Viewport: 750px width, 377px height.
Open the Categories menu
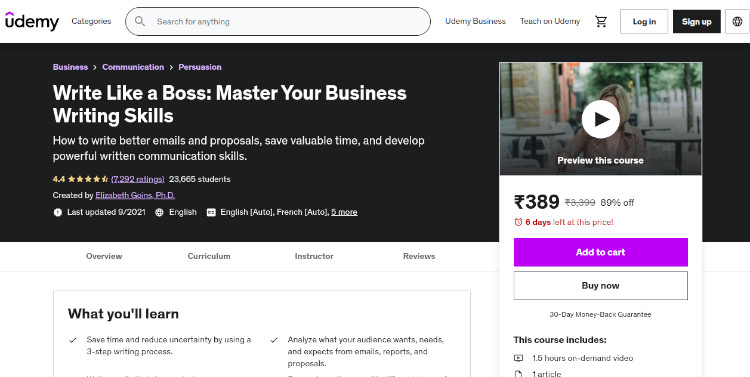pyautogui.click(x=91, y=21)
